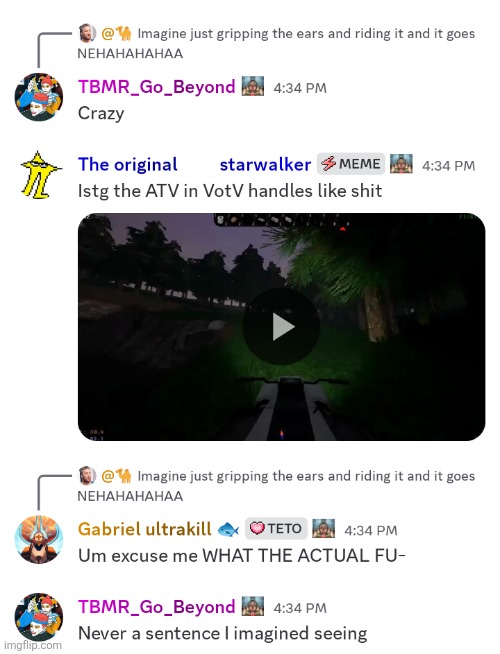Click the role icon after the TETO badge

tap(324, 529)
